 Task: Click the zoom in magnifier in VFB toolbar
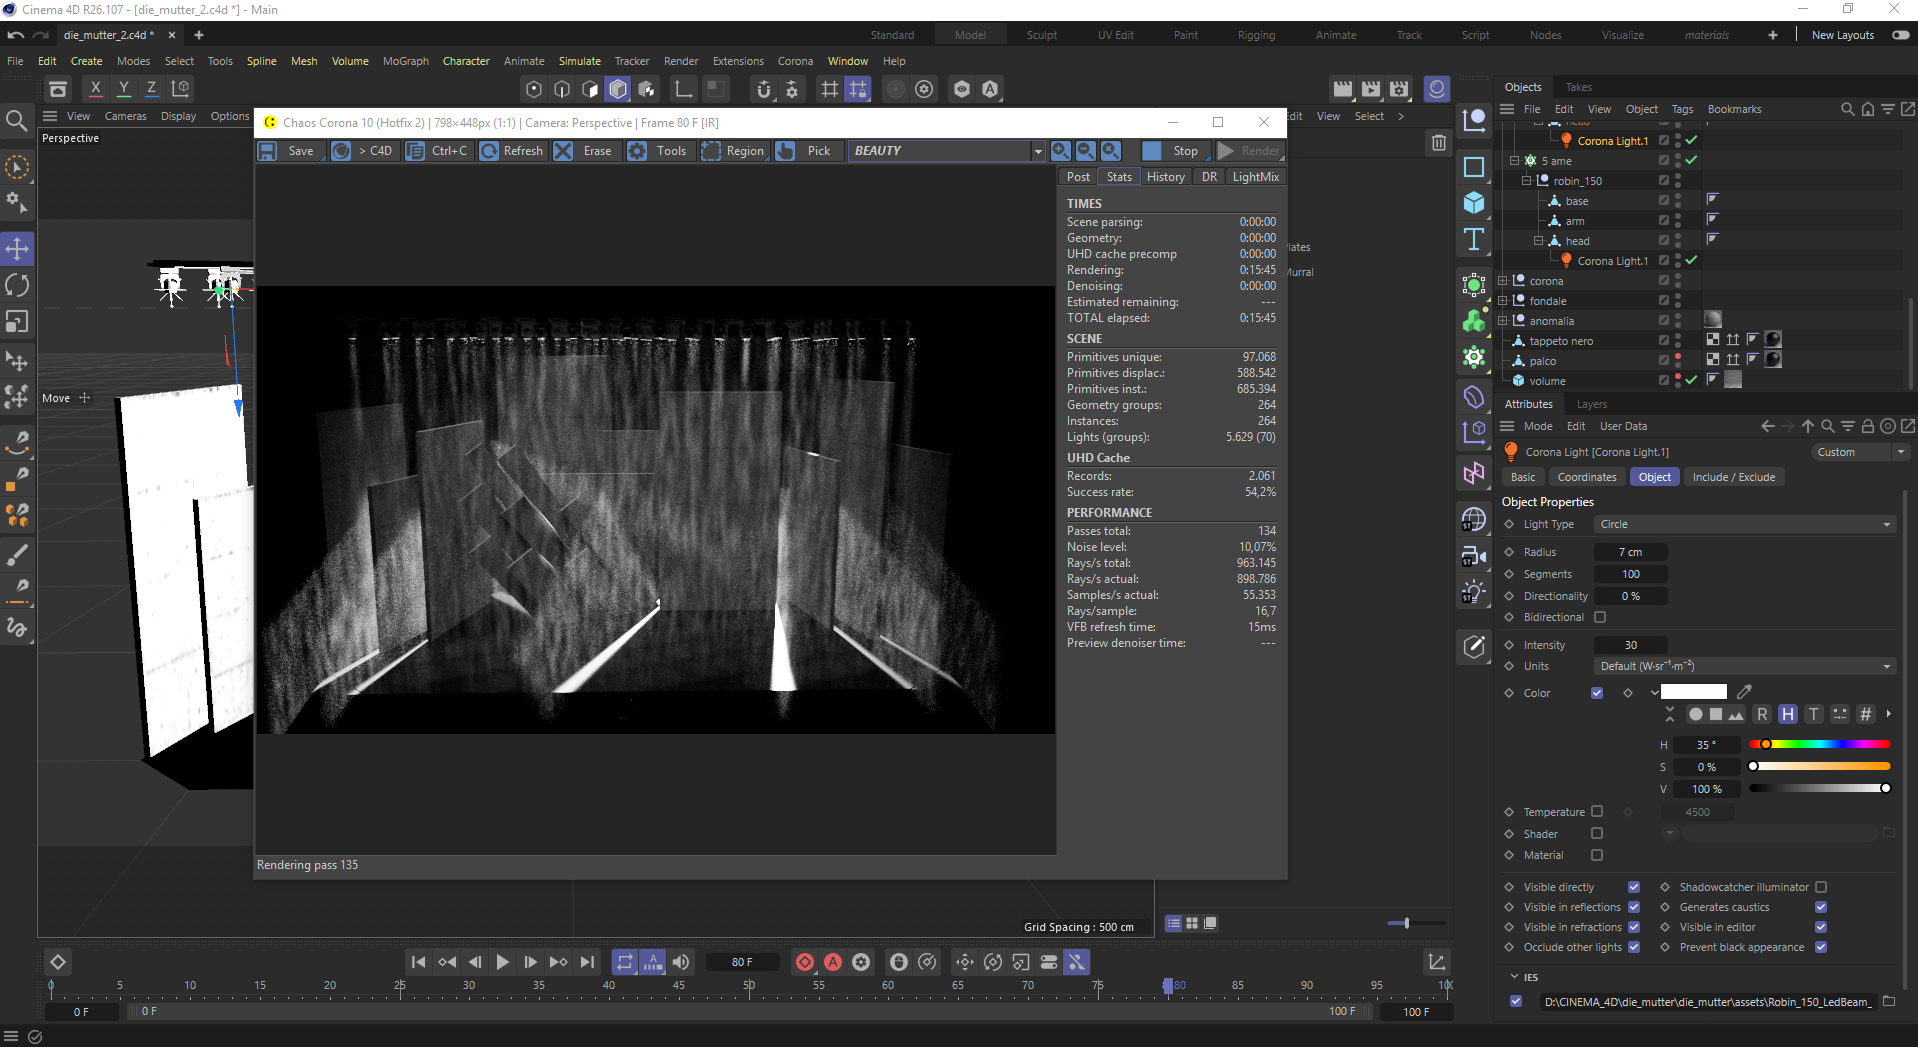[x=1061, y=151]
